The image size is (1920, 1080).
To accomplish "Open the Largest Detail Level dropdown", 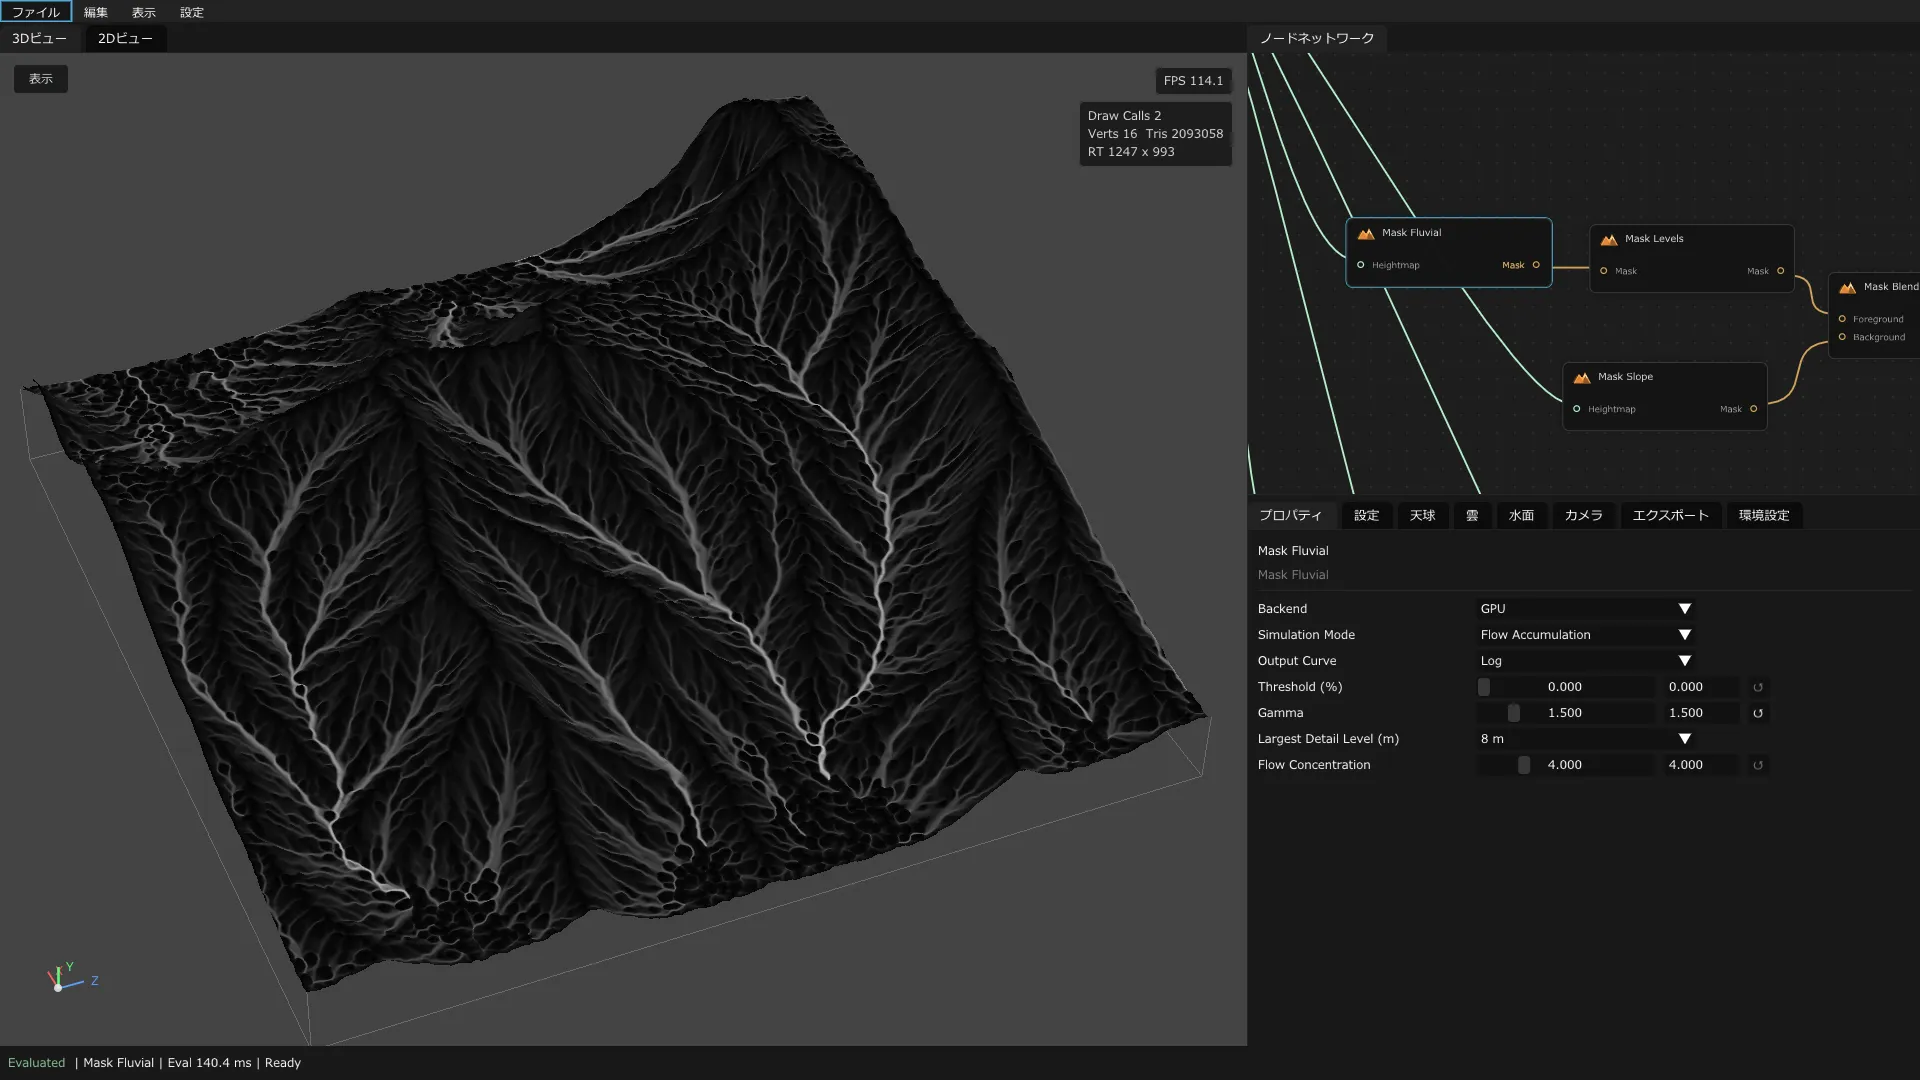I will point(1586,739).
